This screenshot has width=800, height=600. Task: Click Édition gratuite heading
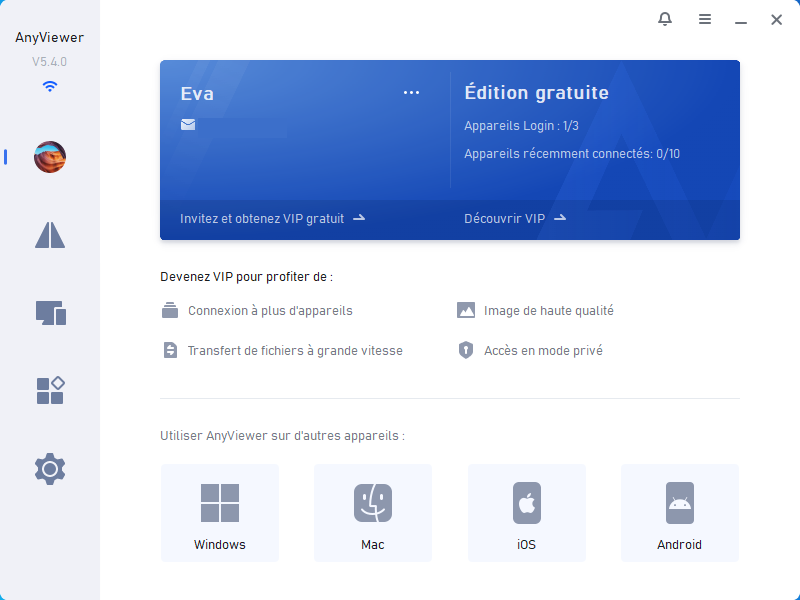536,93
